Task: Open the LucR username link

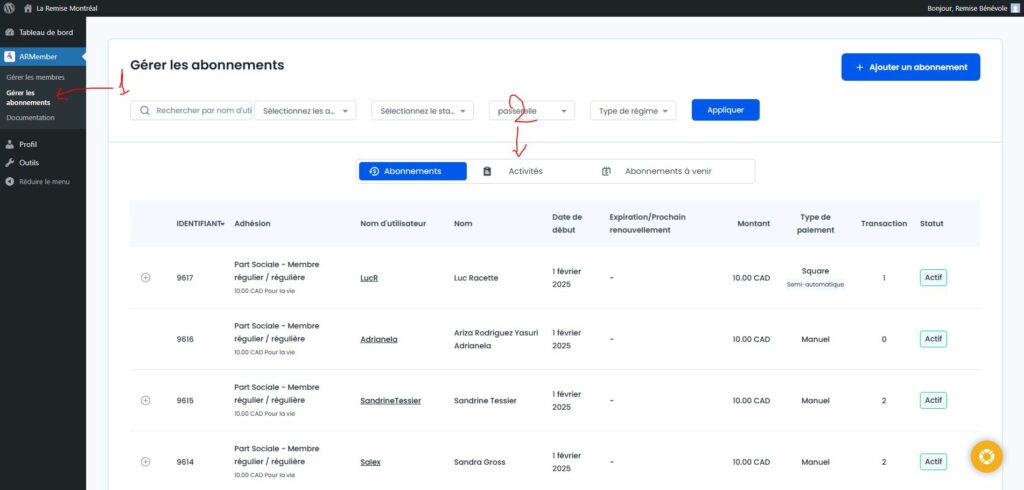Action: pos(369,278)
